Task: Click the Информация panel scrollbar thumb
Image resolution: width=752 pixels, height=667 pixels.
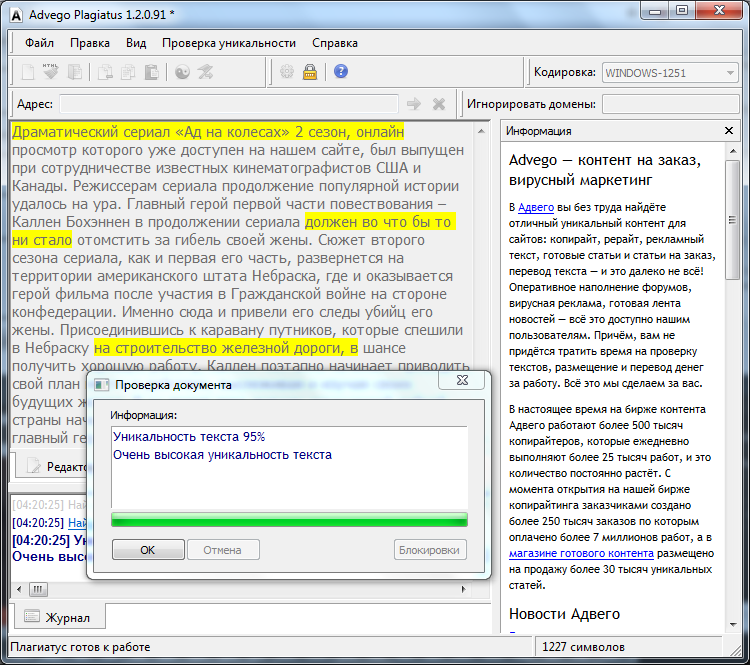Action: tap(732, 220)
